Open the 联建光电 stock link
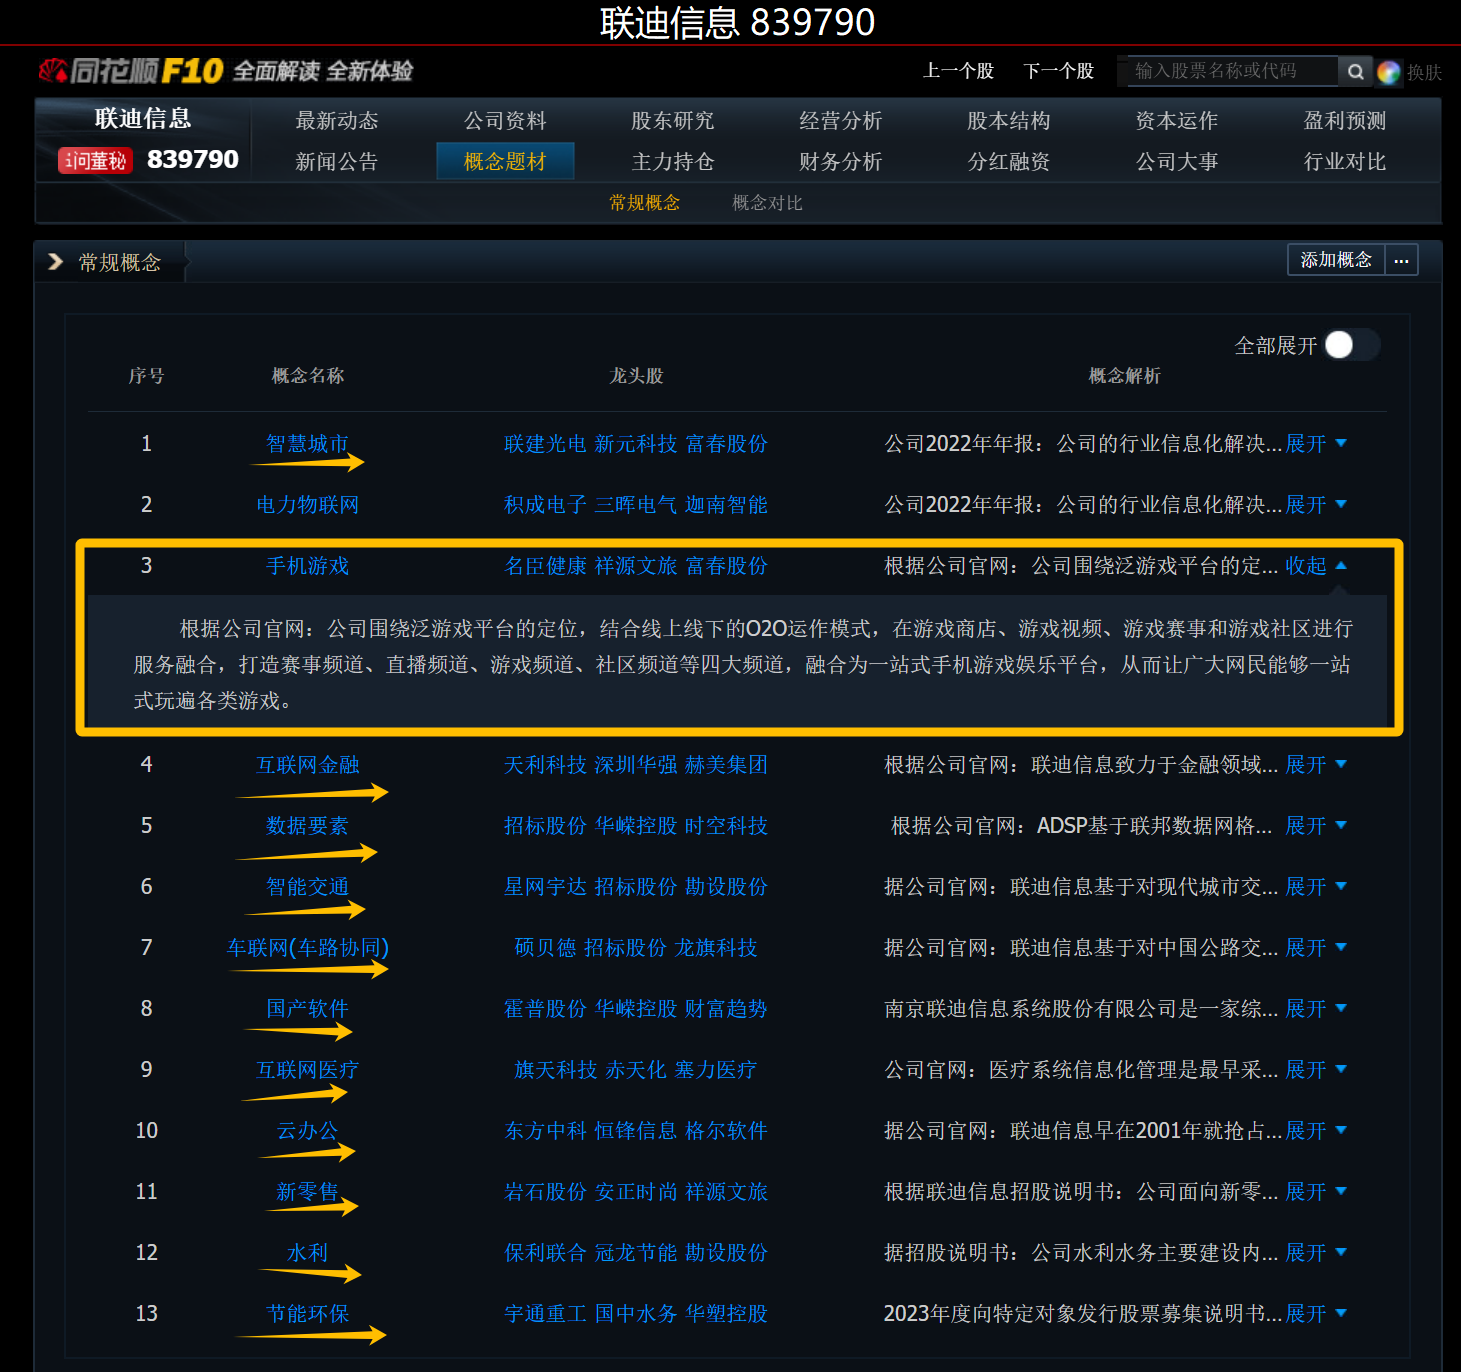 [545, 444]
